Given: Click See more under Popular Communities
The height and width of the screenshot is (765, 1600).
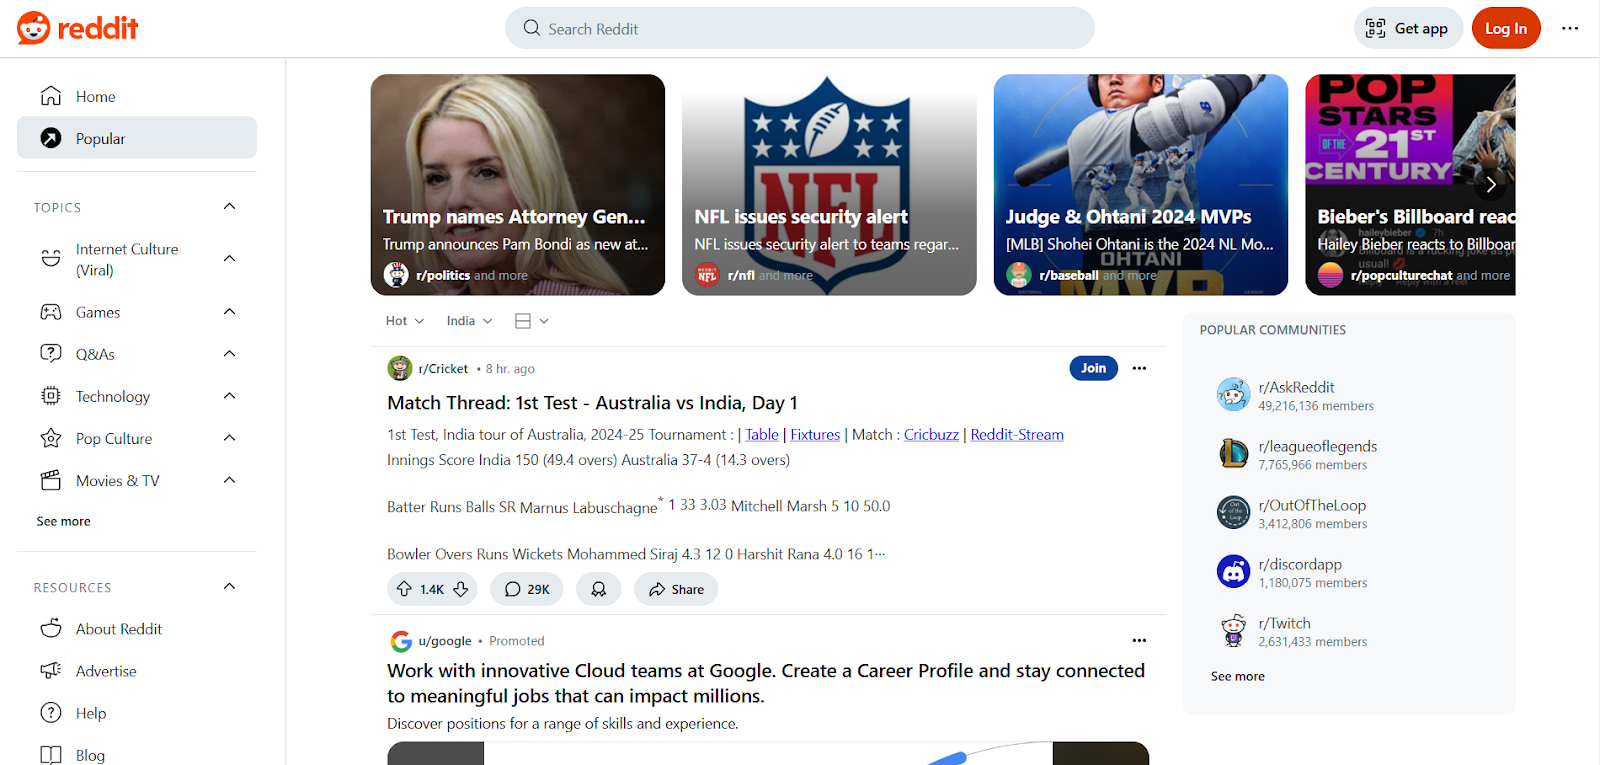Looking at the screenshot, I should [1237, 676].
